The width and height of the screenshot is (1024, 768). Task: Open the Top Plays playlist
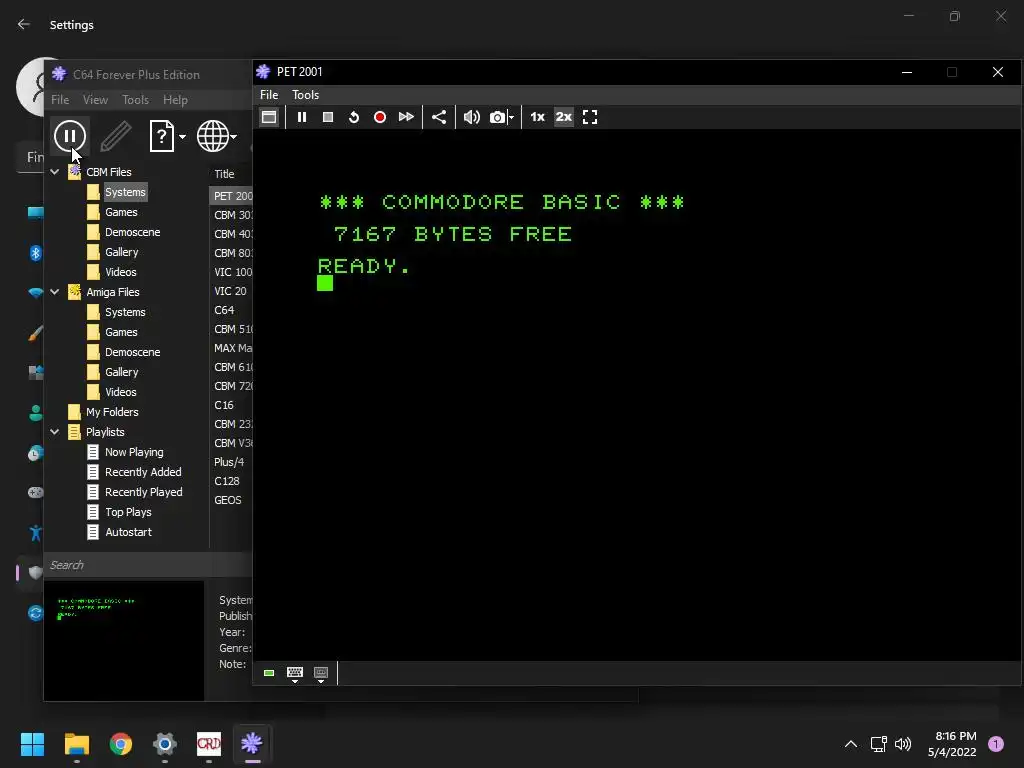pos(128,512)
